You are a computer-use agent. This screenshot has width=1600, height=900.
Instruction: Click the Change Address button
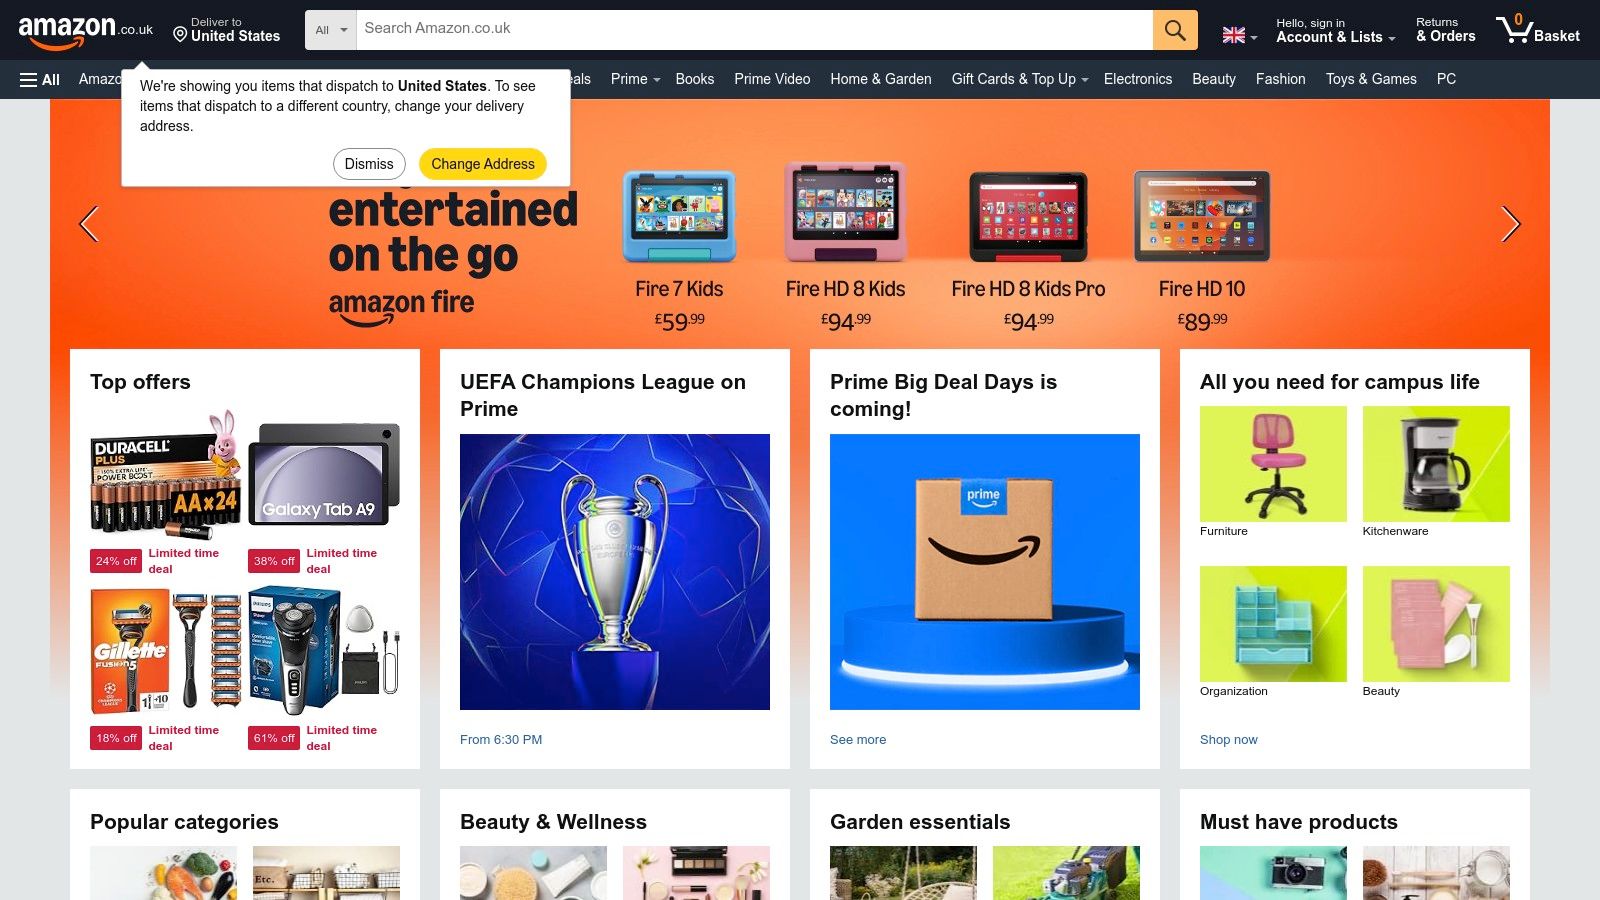tap(483, 164)
